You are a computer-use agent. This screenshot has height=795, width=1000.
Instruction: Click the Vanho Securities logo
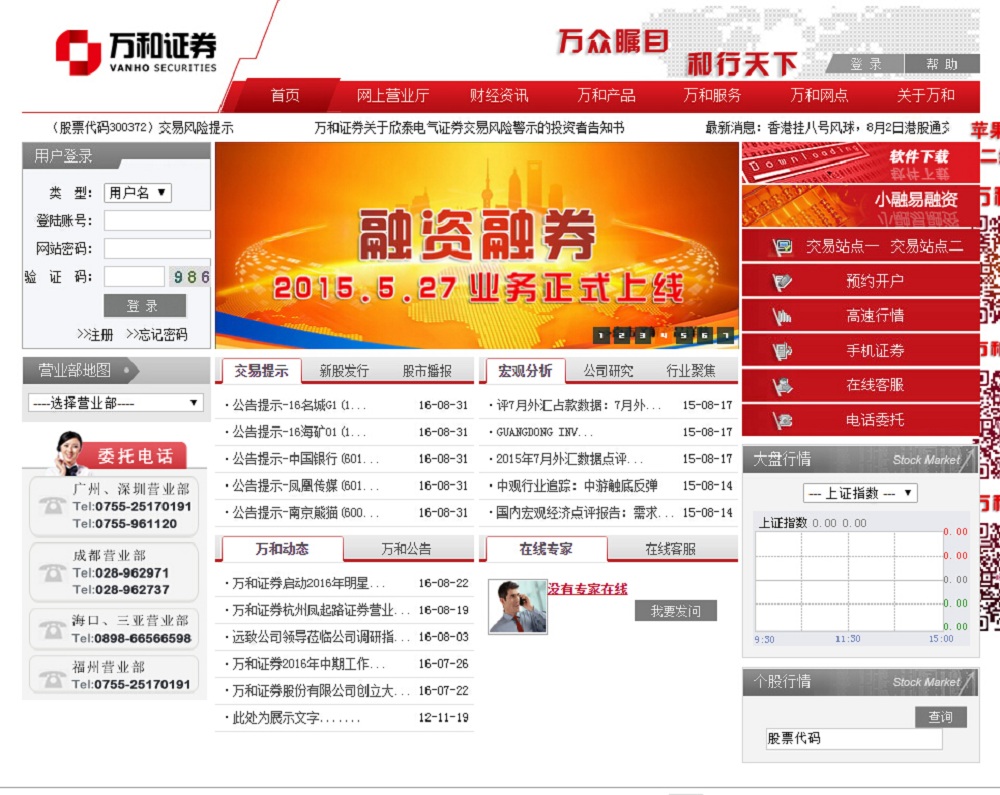(x=136, y=52)
